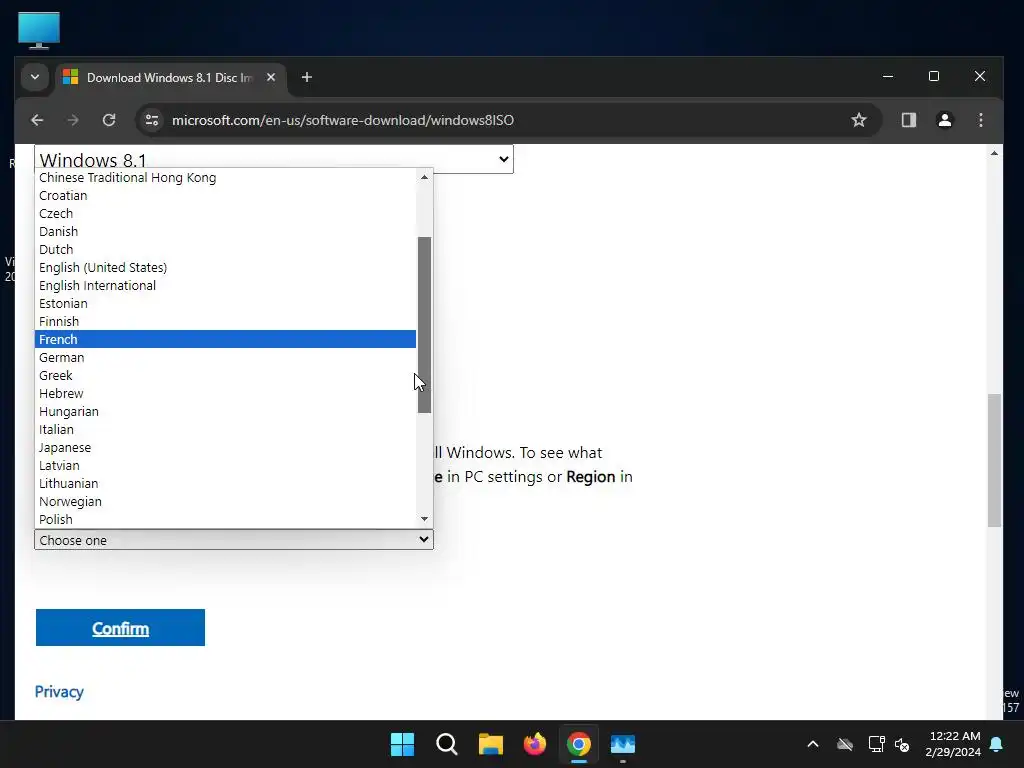Screen dimensions: 1024x768
Task: Choose English (United States)
Action: [225, 267]
